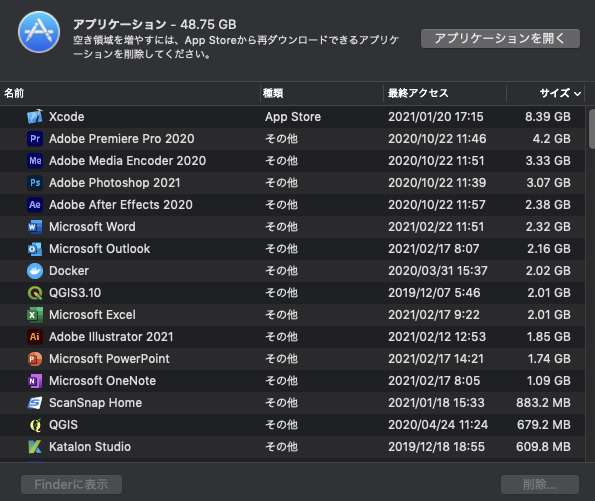Click 3.33 GB size value
The image size is (595, 501).
[x=548, y=161]
